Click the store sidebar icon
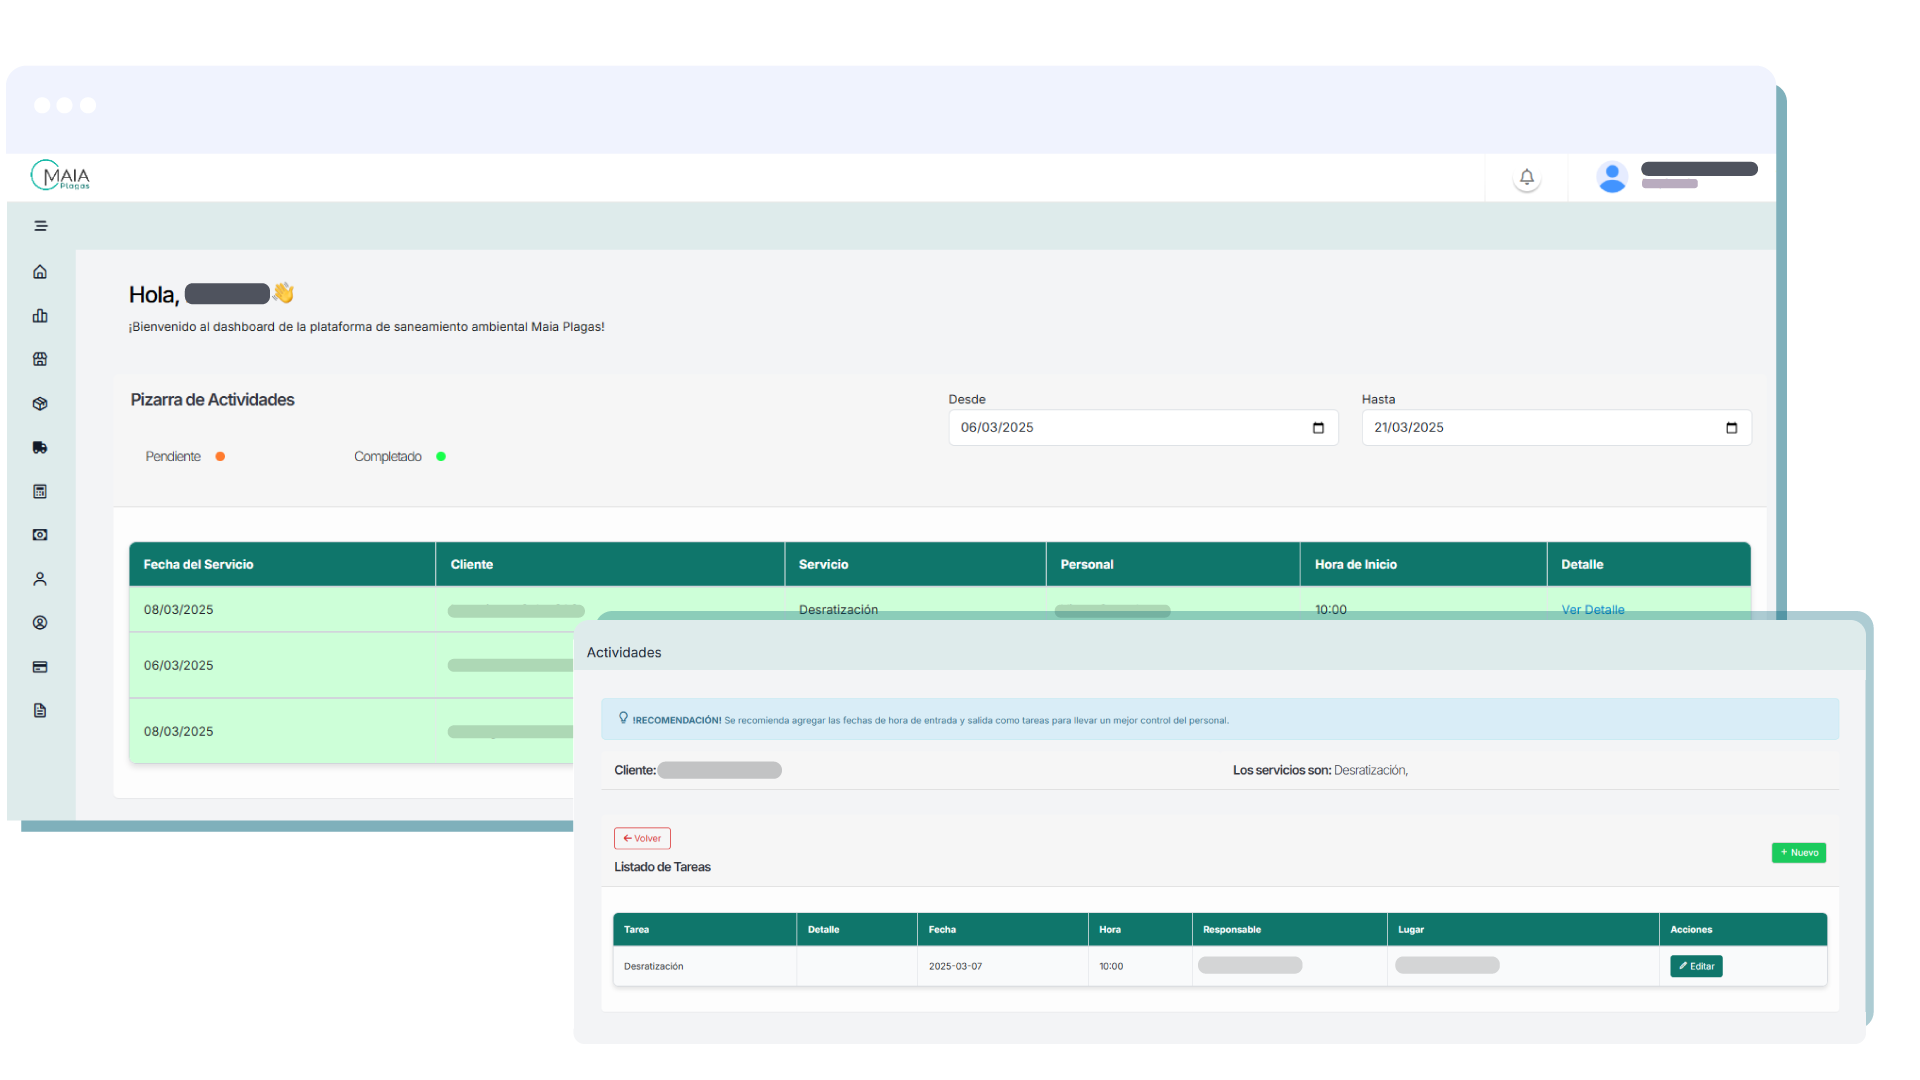The width and height of the screenshot is (1920, 1080). 40,359
